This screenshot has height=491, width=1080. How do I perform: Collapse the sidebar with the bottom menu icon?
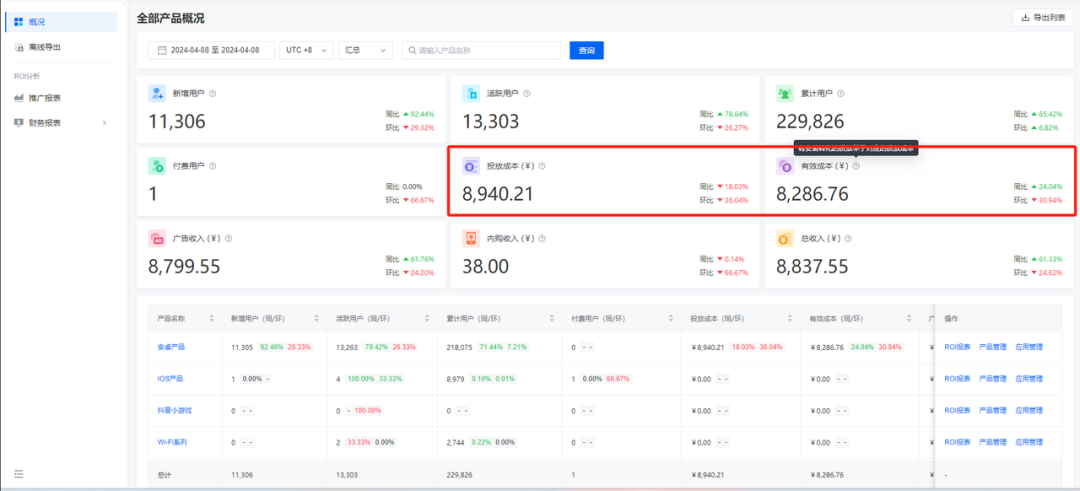click(19, 474)
